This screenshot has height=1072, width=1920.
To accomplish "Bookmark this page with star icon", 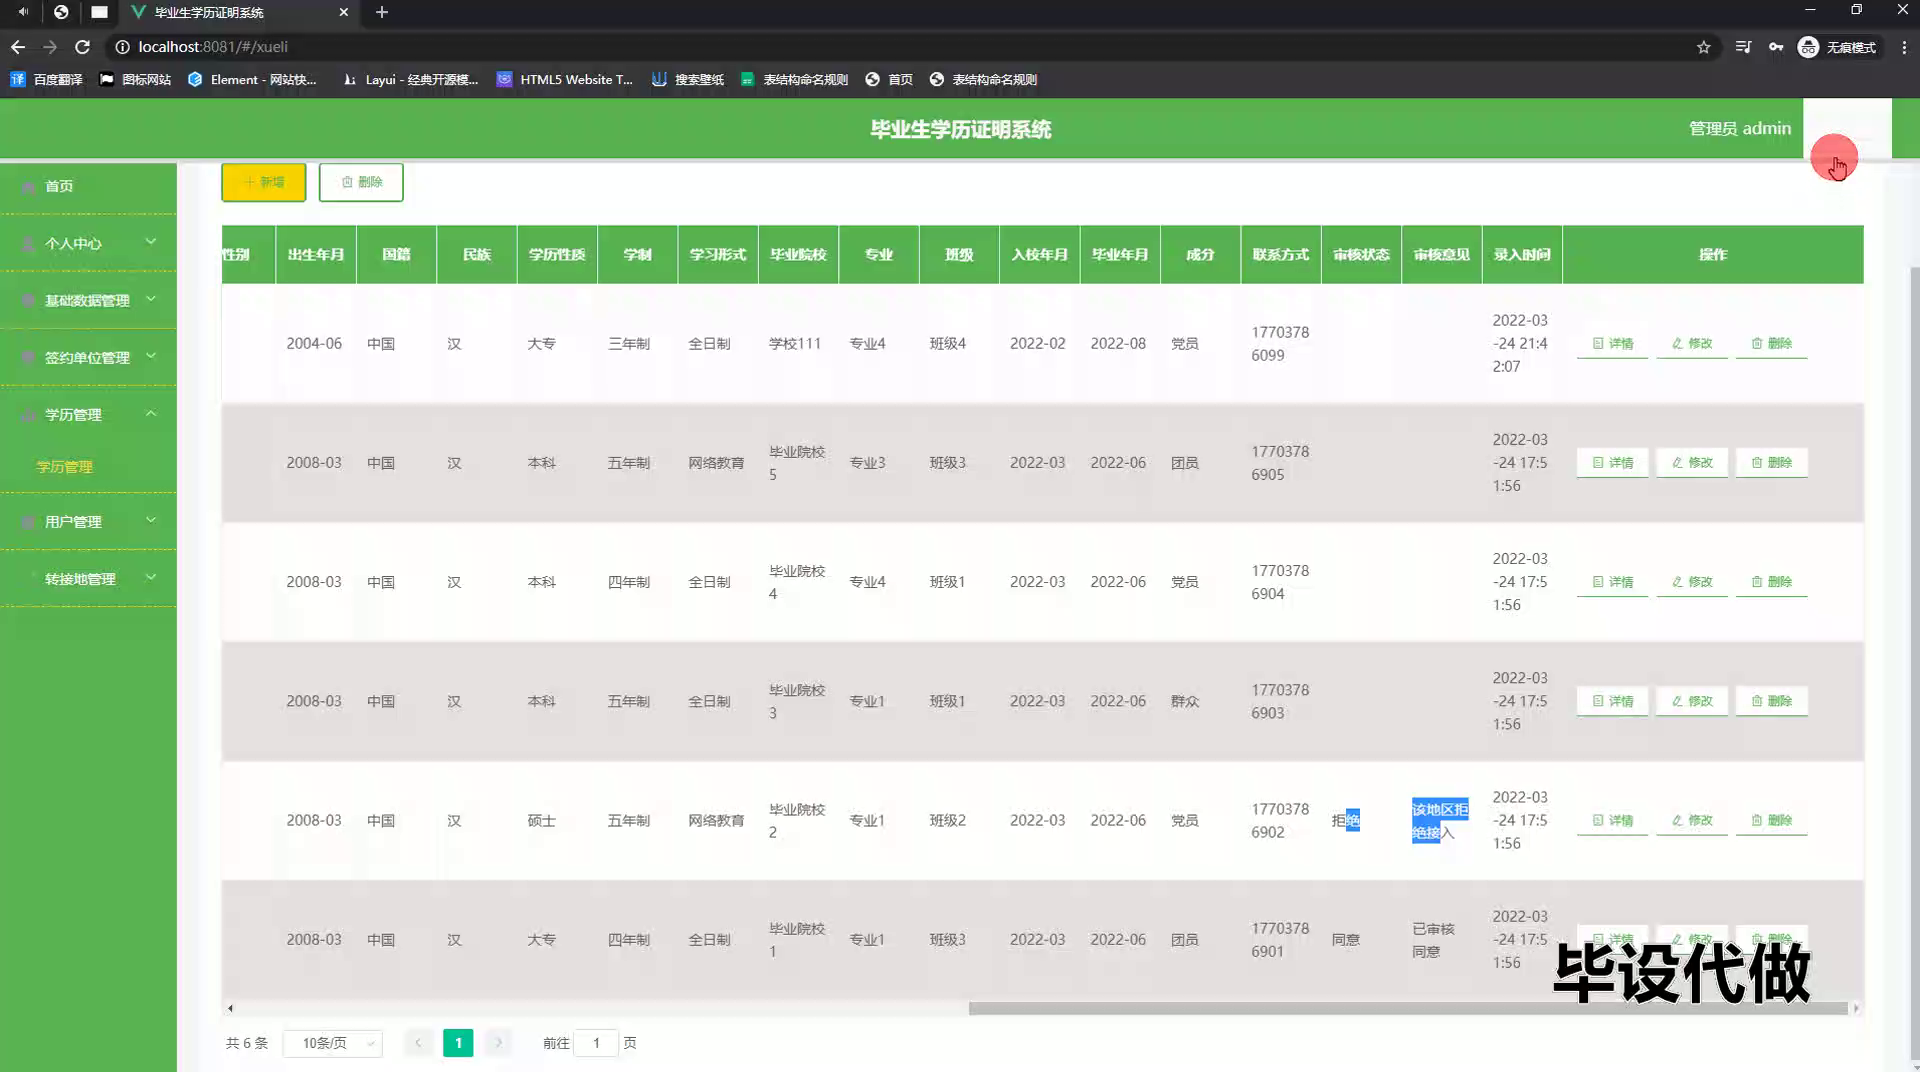I will tap(1704, 47).
